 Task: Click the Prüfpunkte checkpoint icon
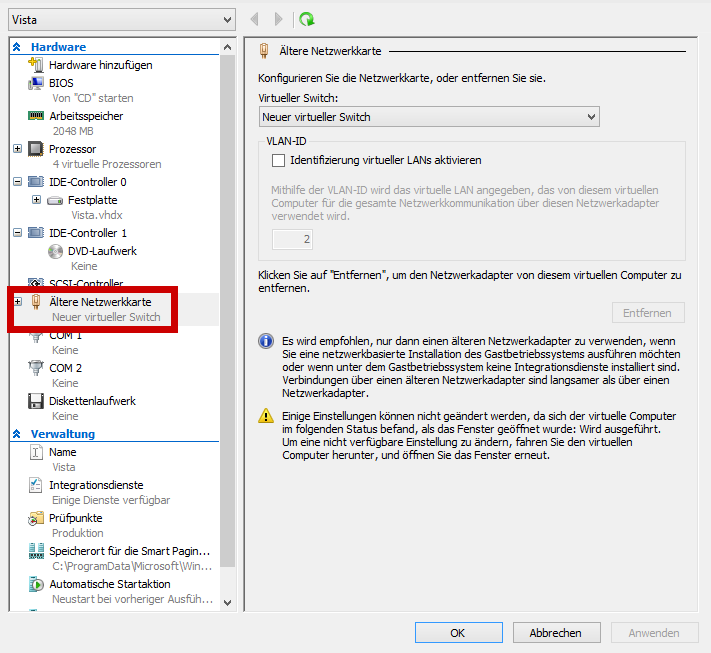tap(36, 518)
